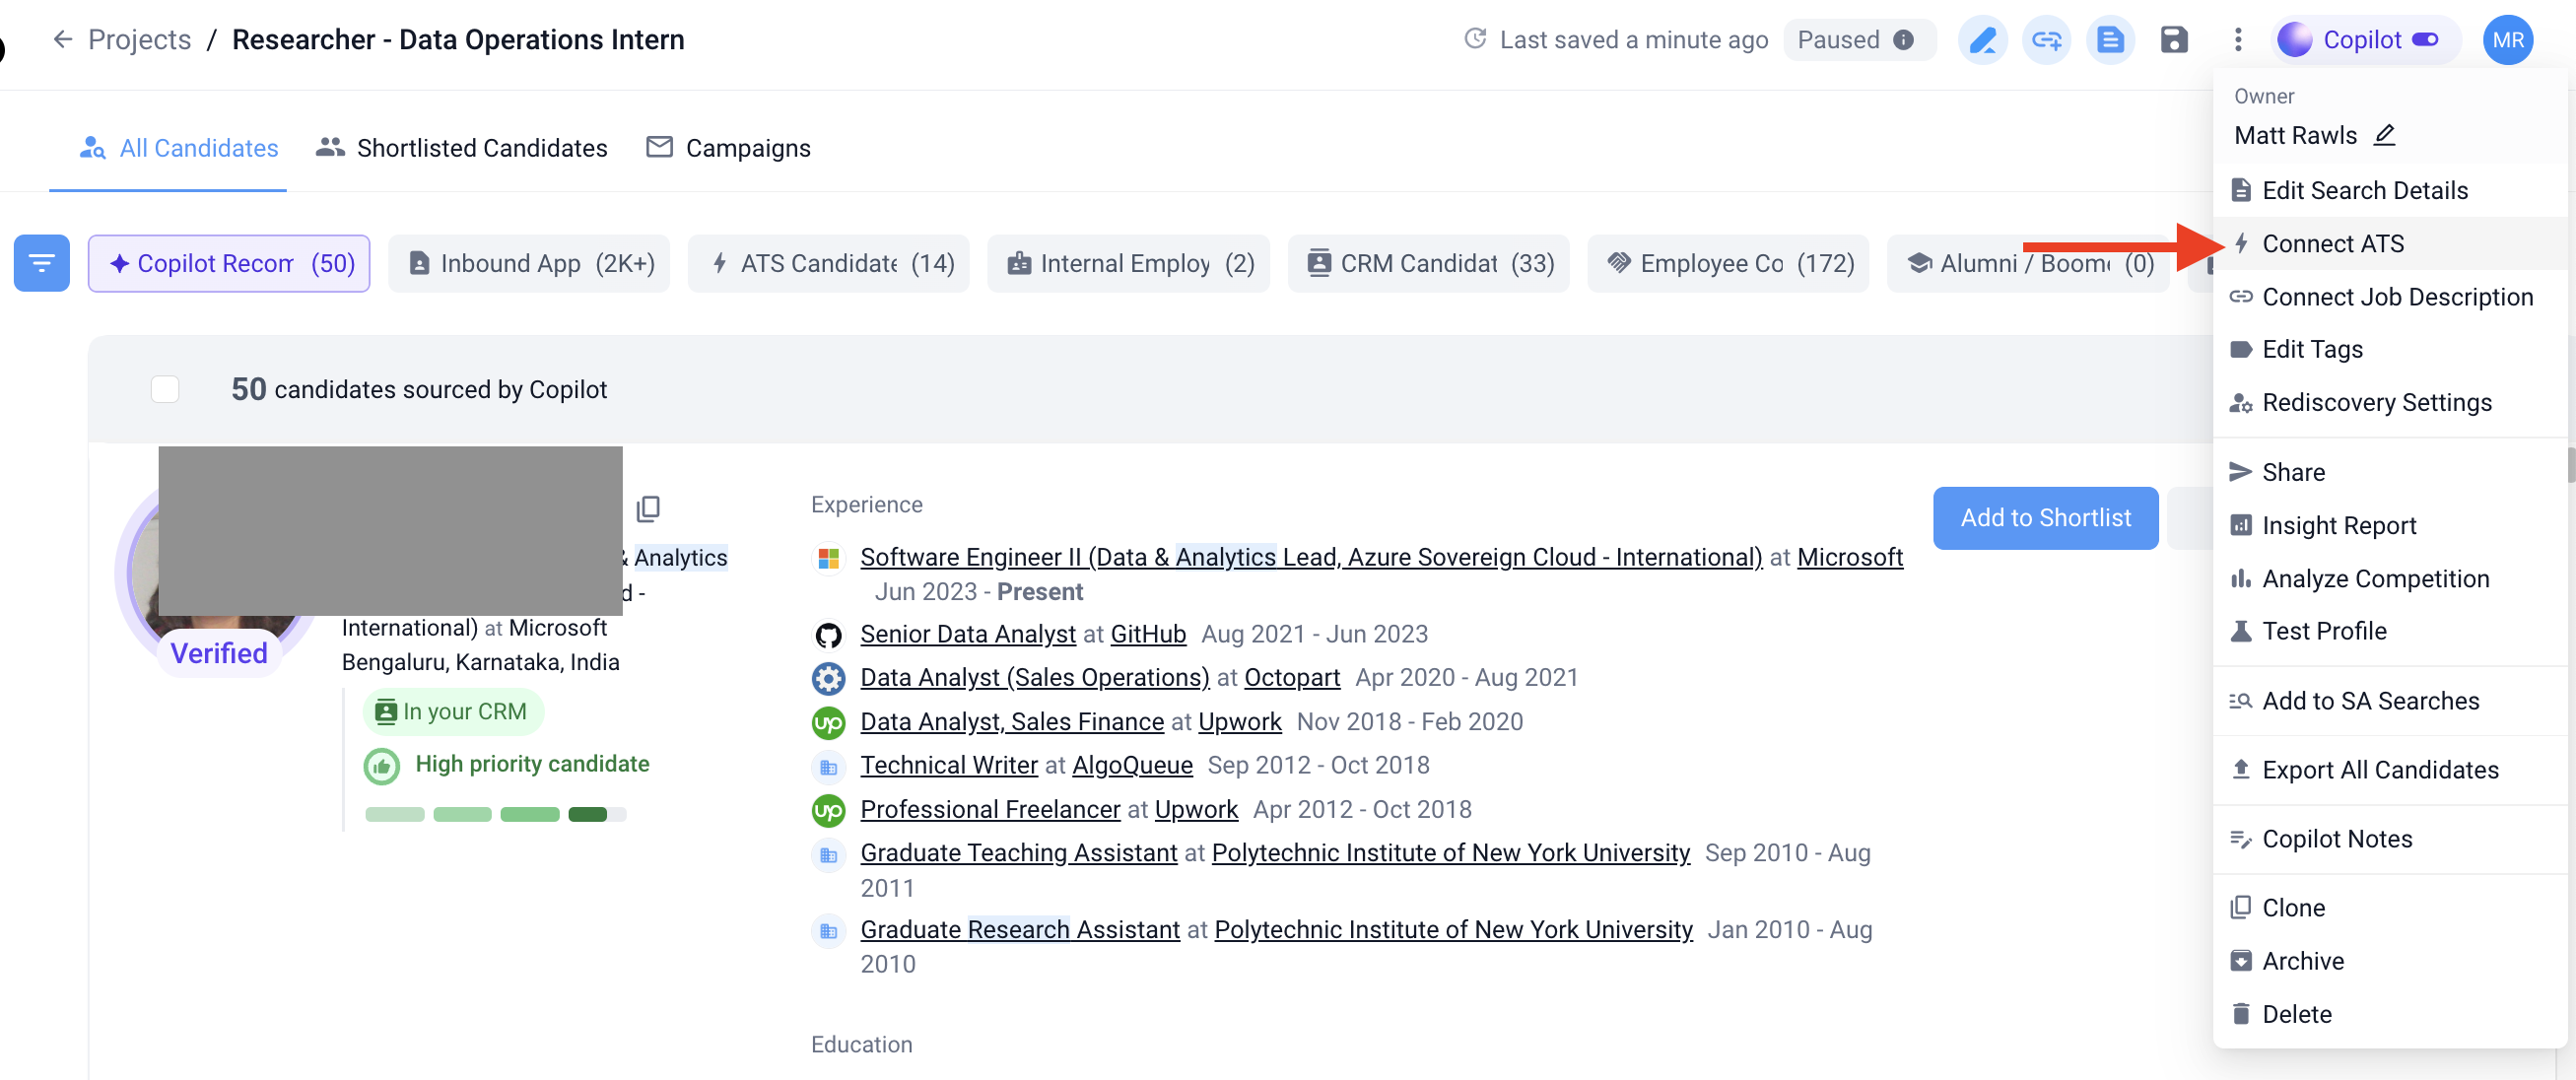Click the In your CRM badge
2576x1080 pixels.
click(453, 711)
